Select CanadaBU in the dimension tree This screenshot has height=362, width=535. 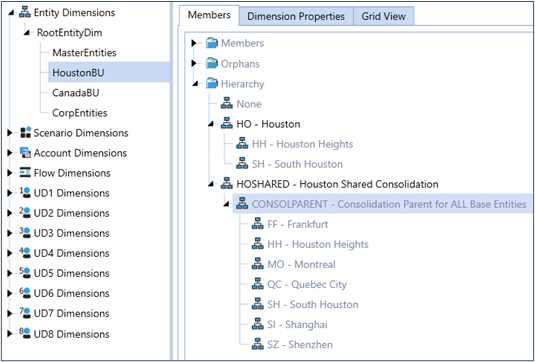click(x=75, y=93)
